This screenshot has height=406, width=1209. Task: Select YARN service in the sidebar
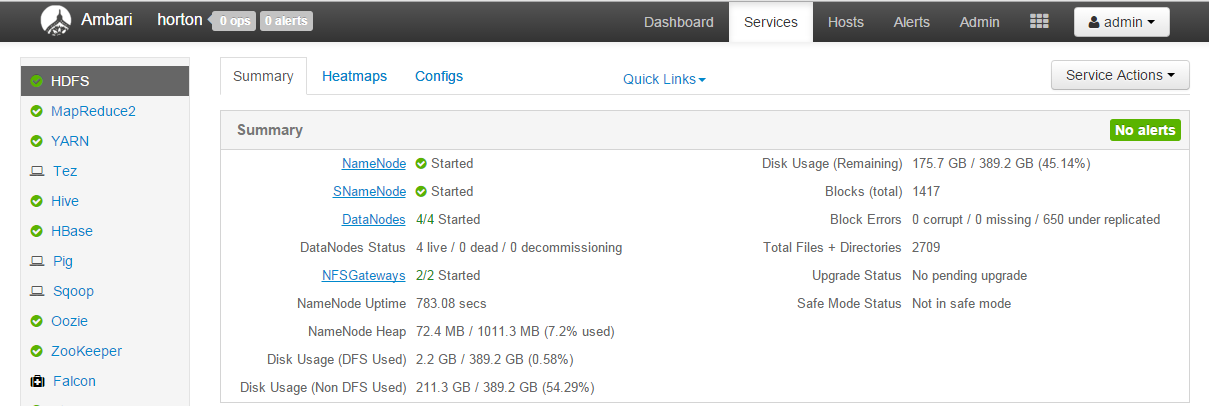(x=70, y=141)
